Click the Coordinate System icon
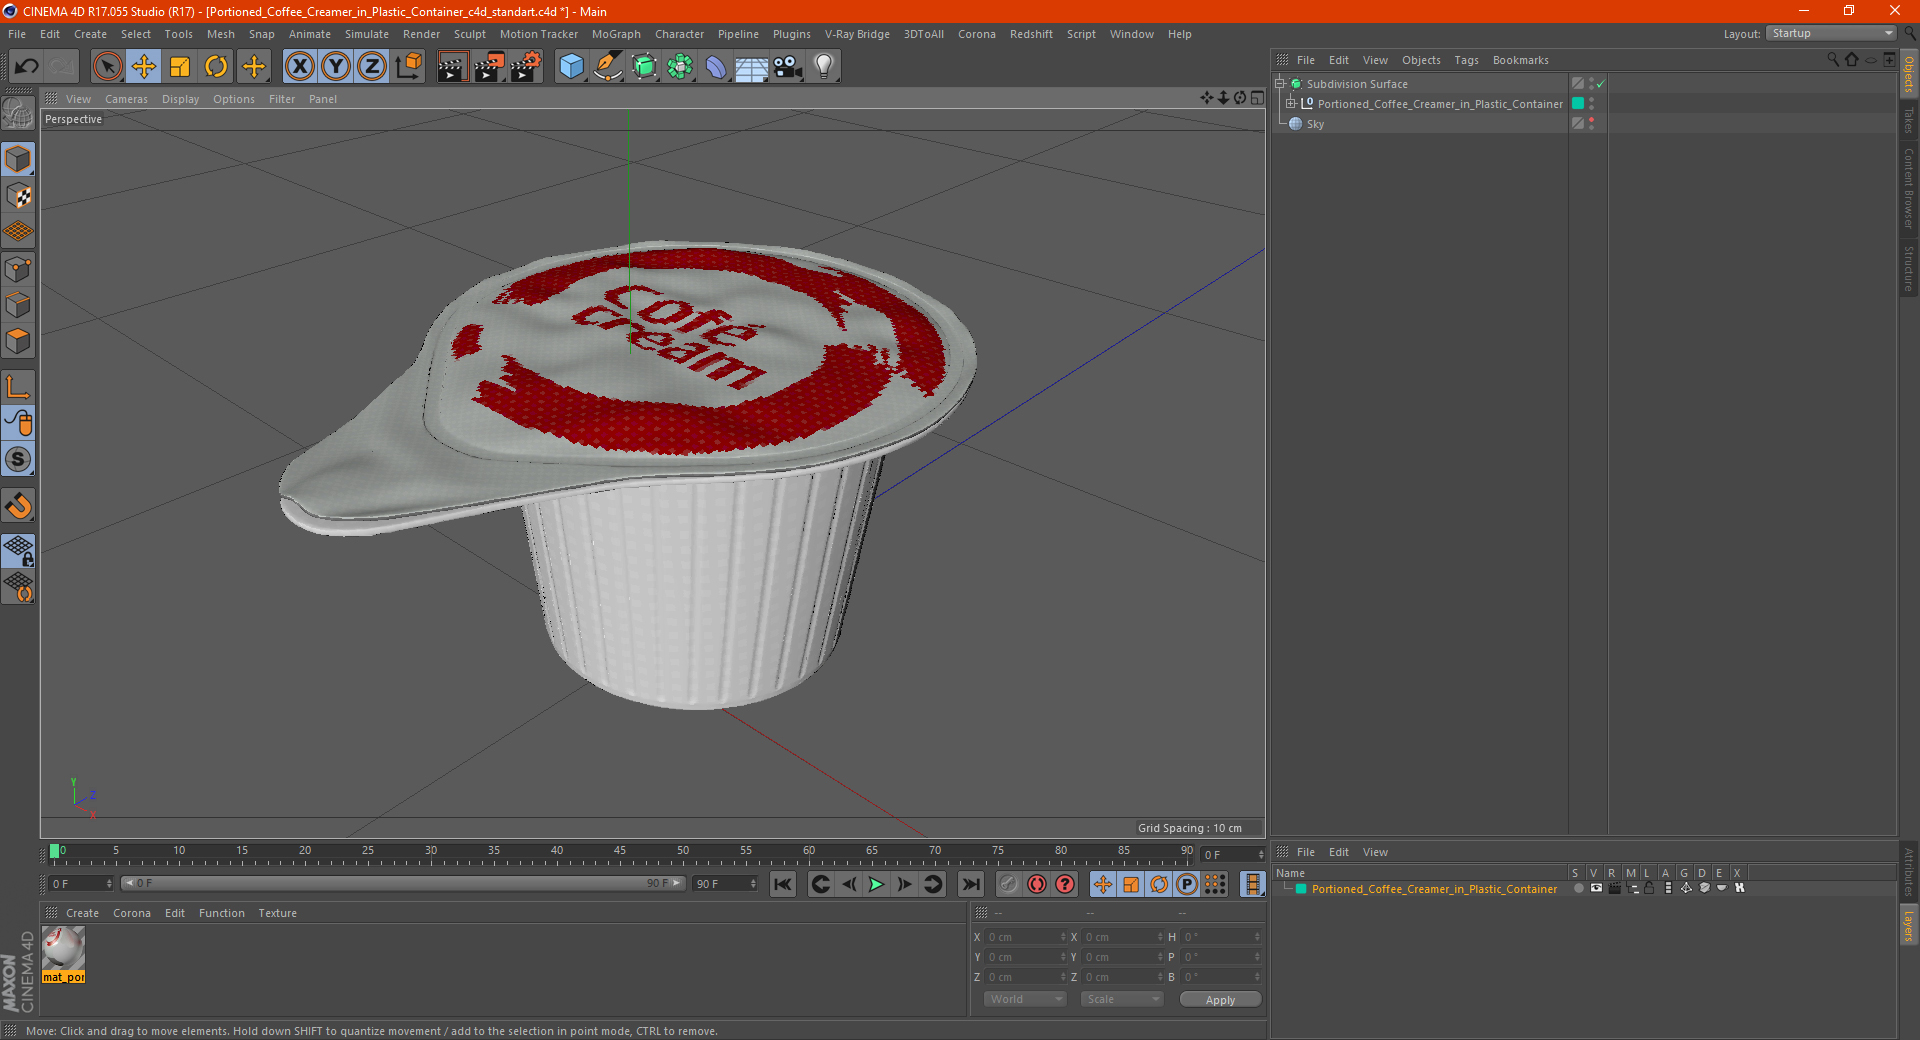1920x1040 pixels. 408,67
